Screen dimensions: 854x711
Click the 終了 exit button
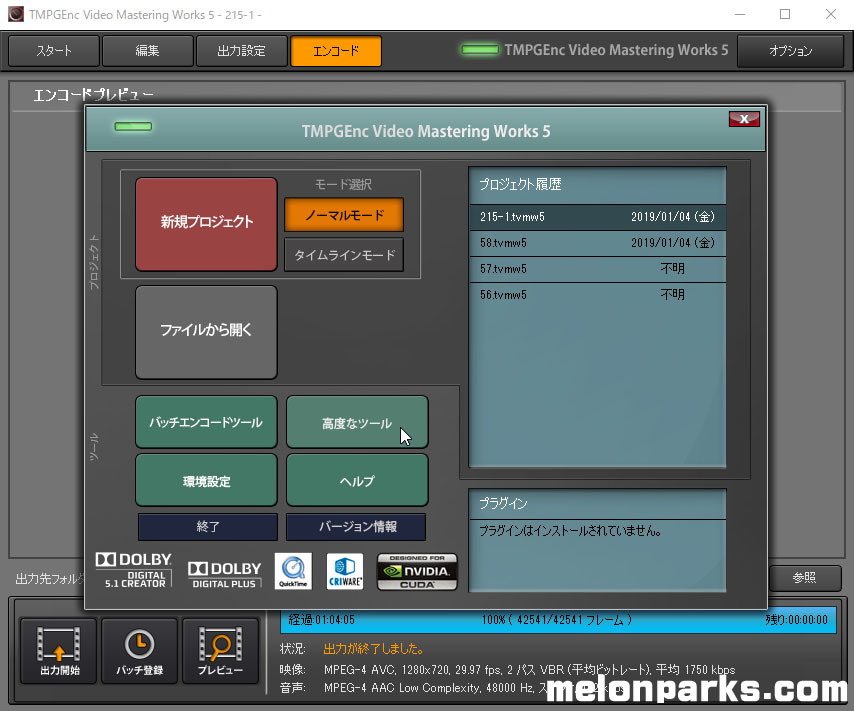tap(208, 526)
